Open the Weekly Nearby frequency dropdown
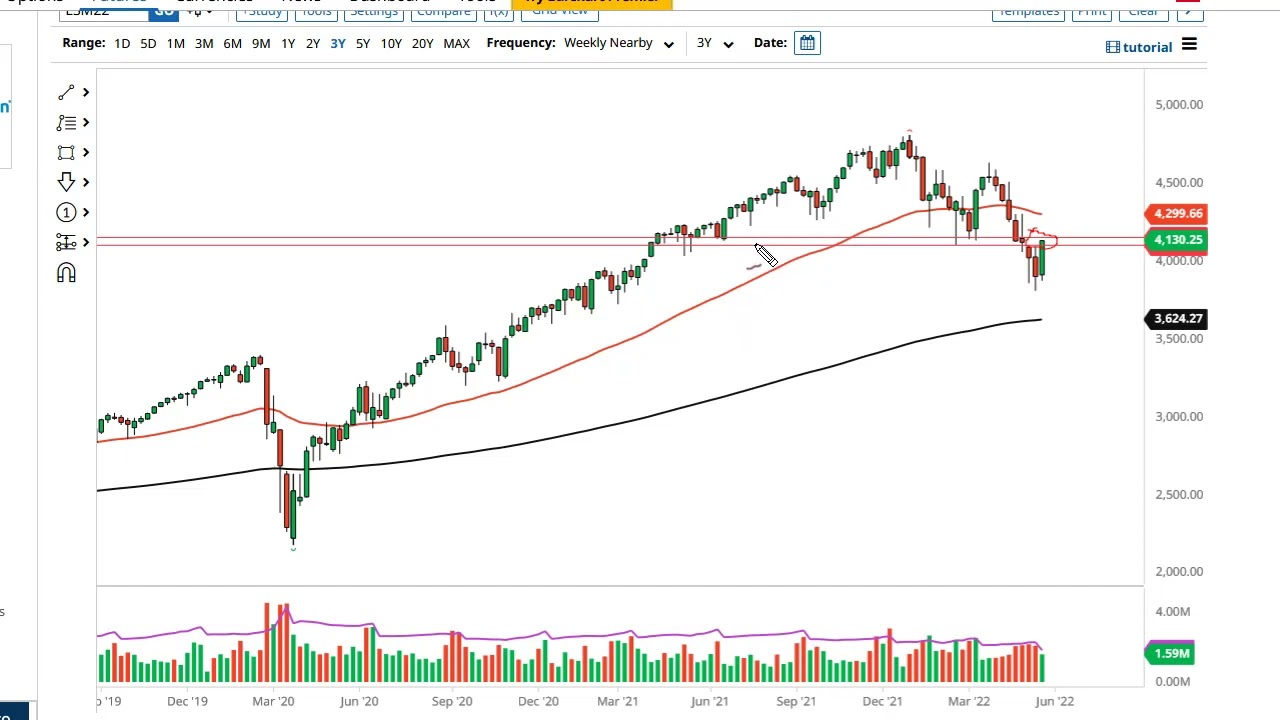This screenshot has height=720, width=1280. click(618, 43)
